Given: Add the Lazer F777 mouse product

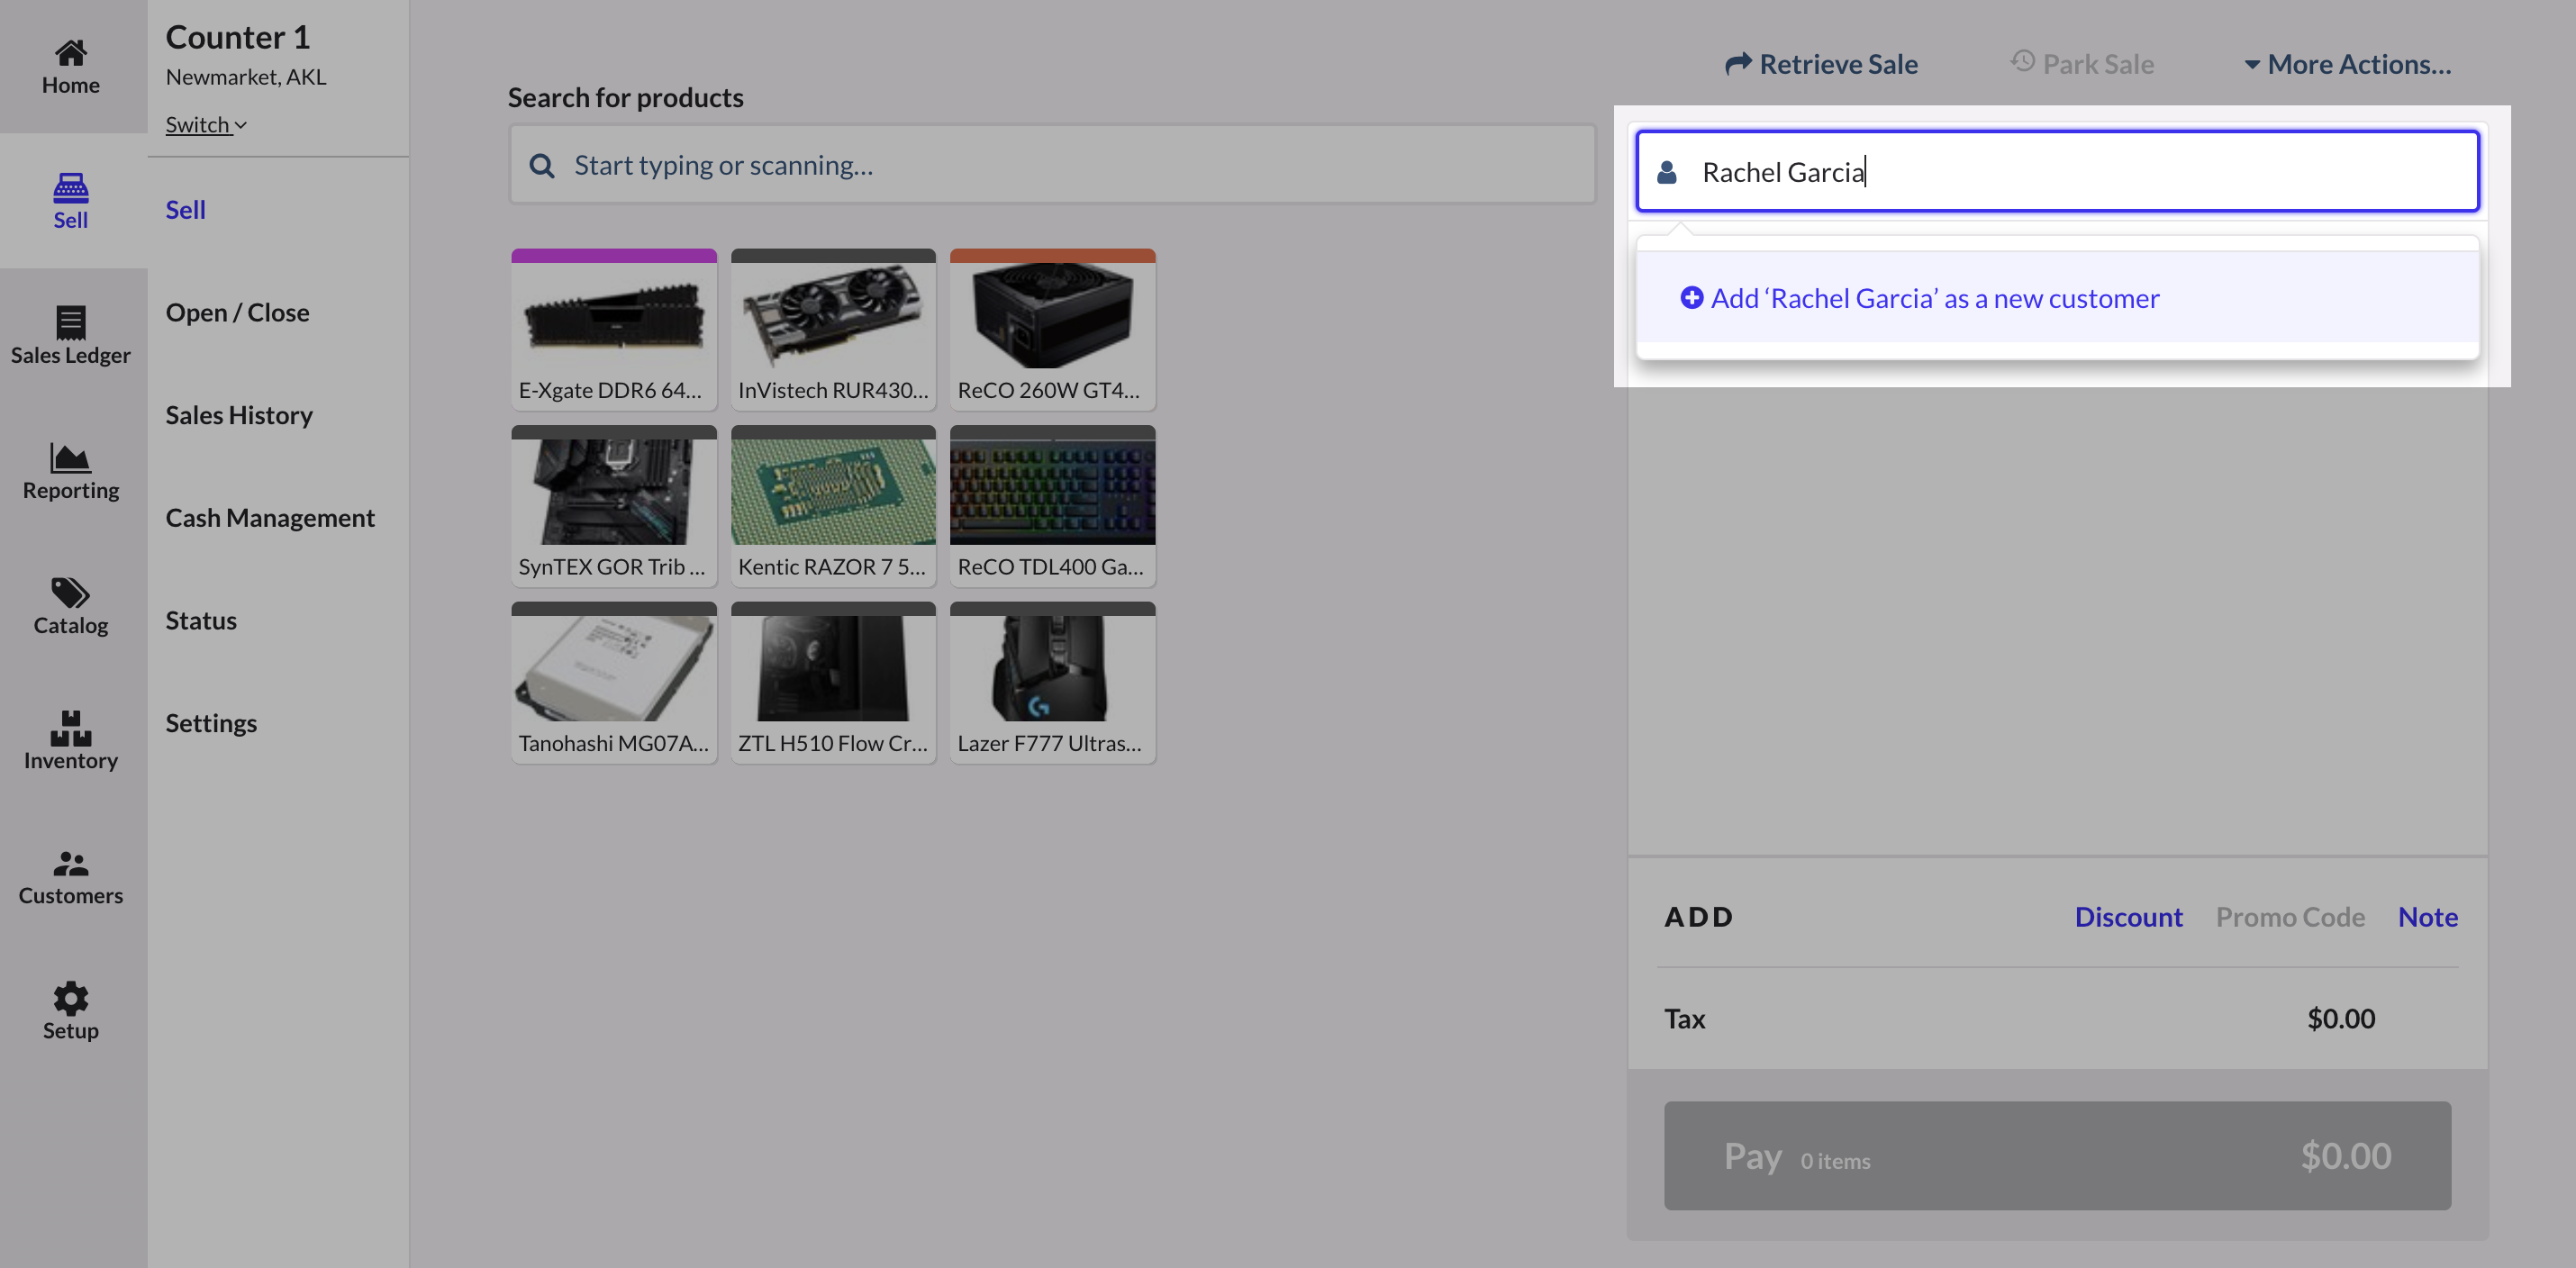Looking at the screenshot, I should [x=1052, y=682].
